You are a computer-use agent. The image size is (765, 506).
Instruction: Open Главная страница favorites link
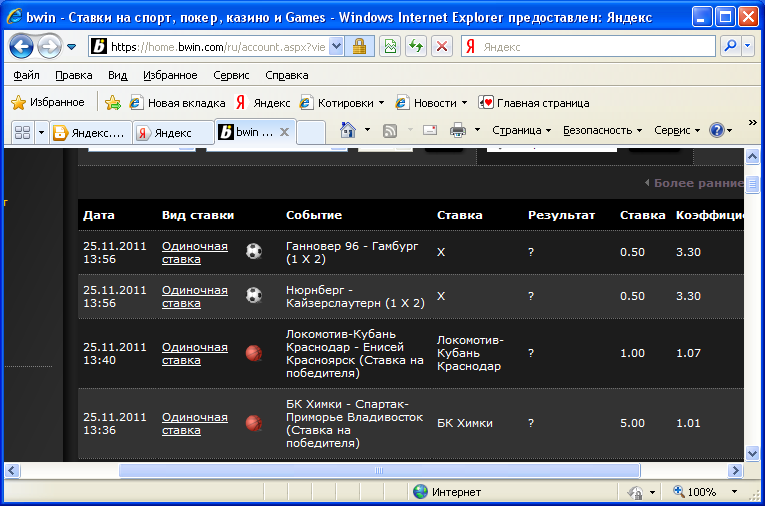[x=534, y=103]
